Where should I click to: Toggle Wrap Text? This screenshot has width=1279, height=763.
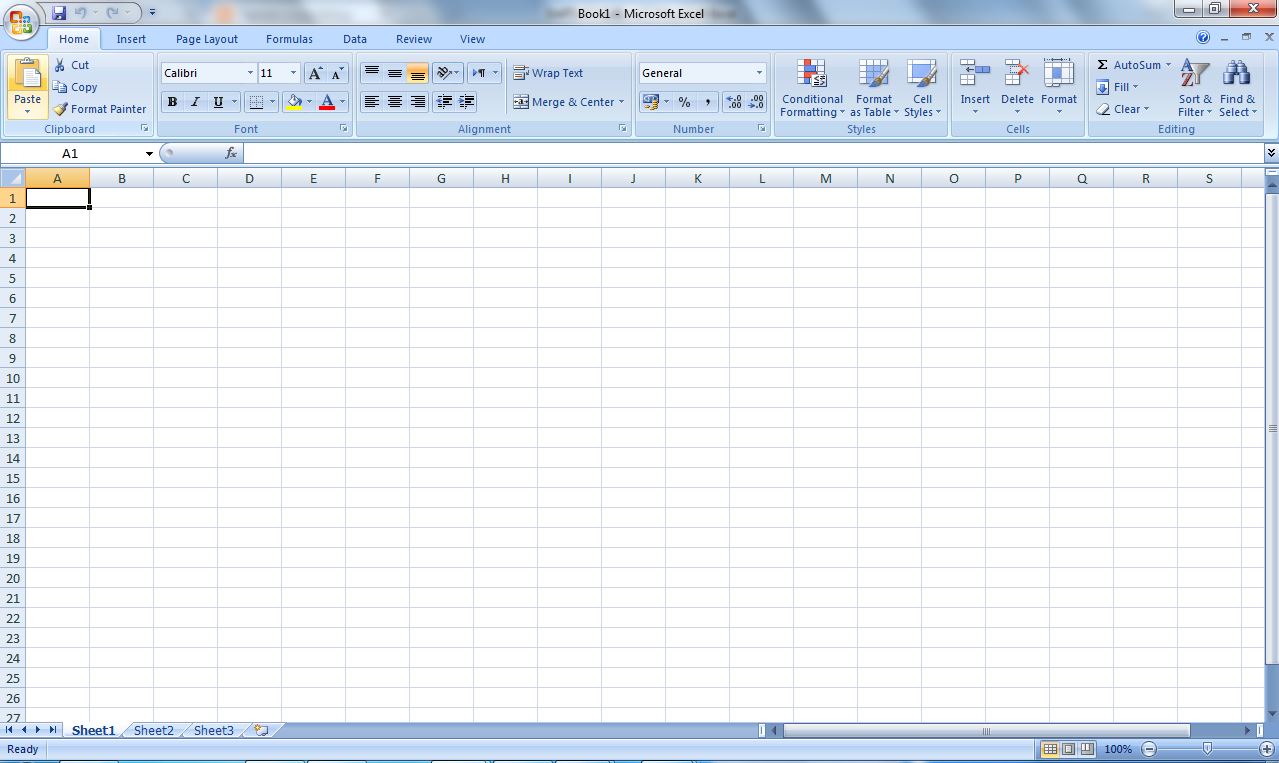coord(548,73)
